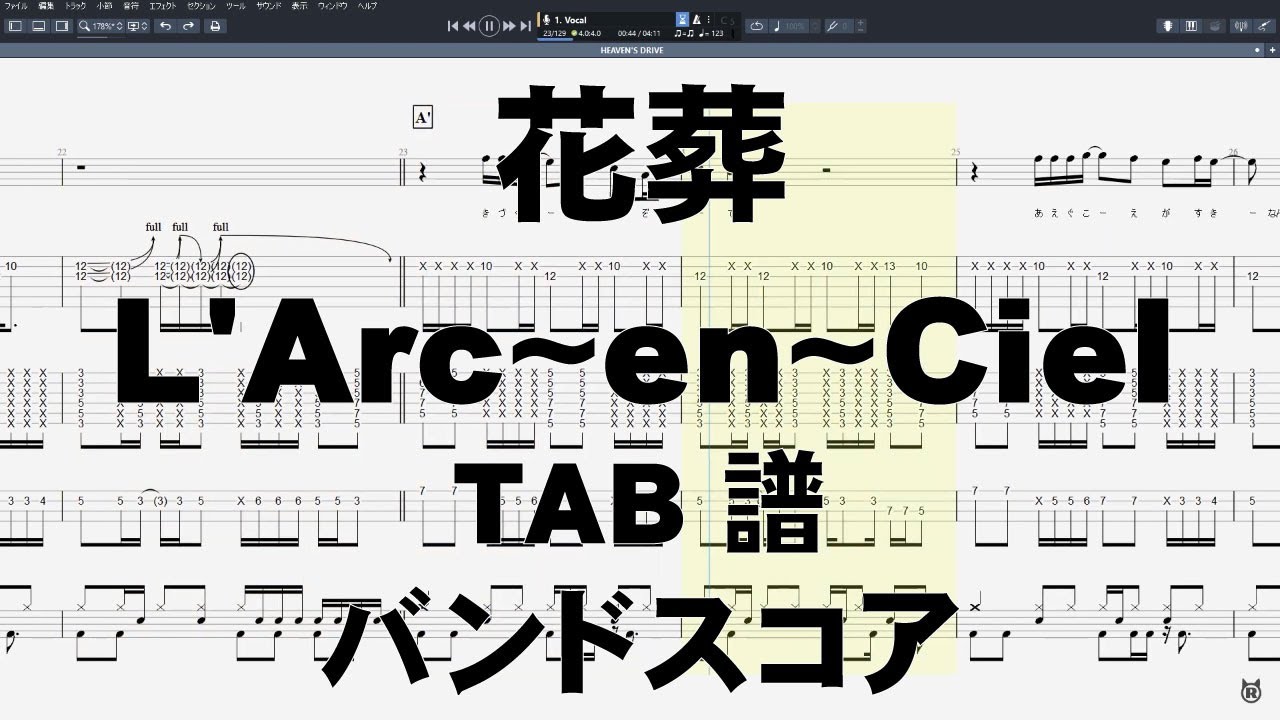The width and height of the screenshot is (1280, 720).
Task: Click the undo arrow
Action: point(166,26)
